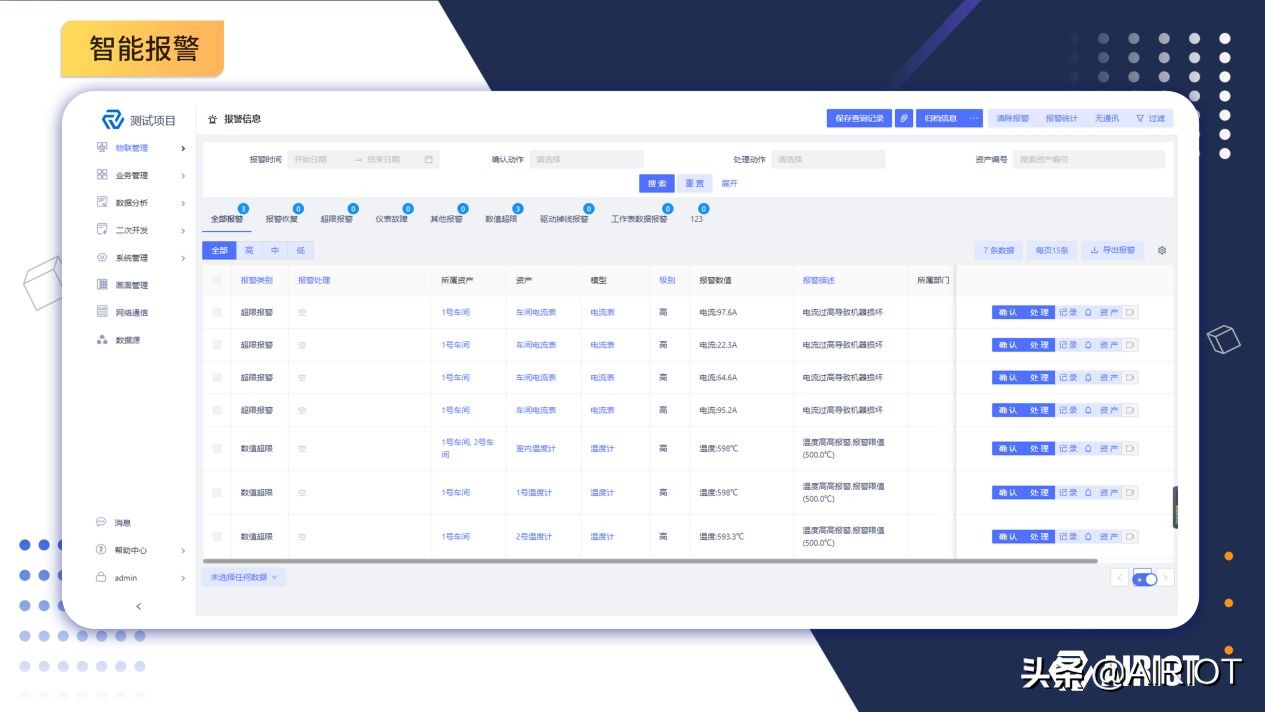Click the 搜索 search button
Screen dimensions: 1265x712
tap(657, 183)
